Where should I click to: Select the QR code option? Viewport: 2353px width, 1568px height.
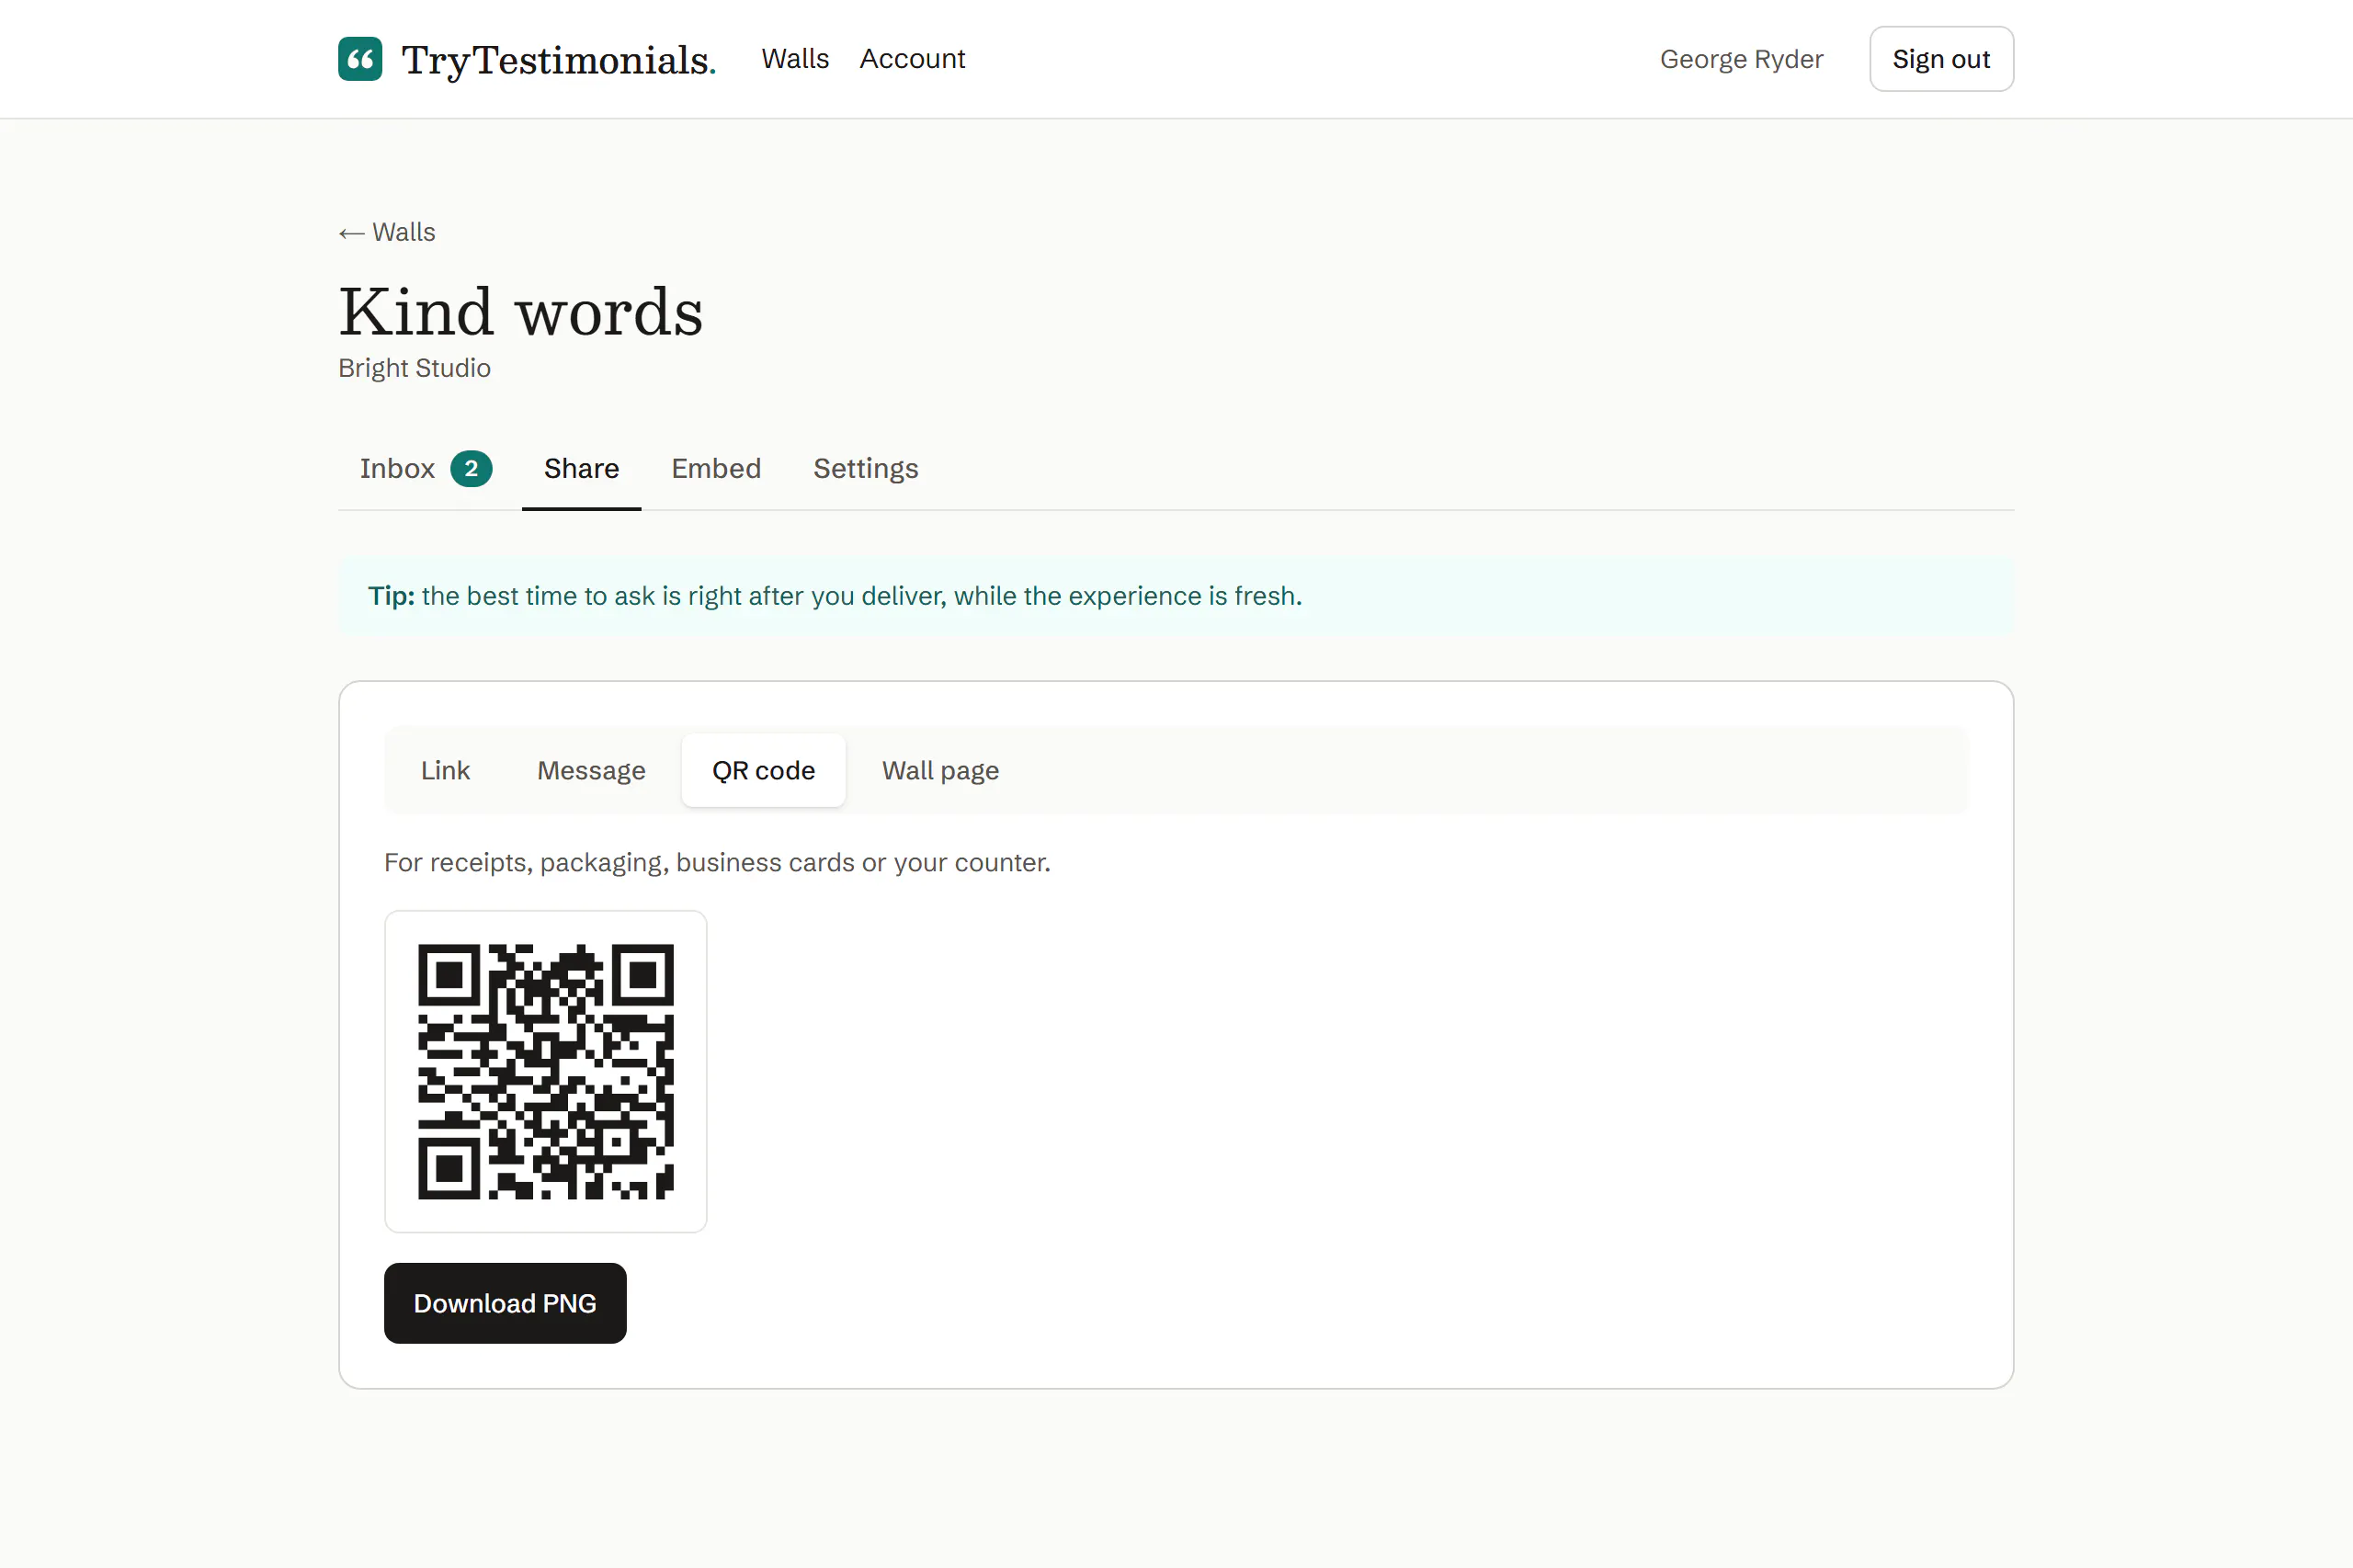[x=763, y=770]
